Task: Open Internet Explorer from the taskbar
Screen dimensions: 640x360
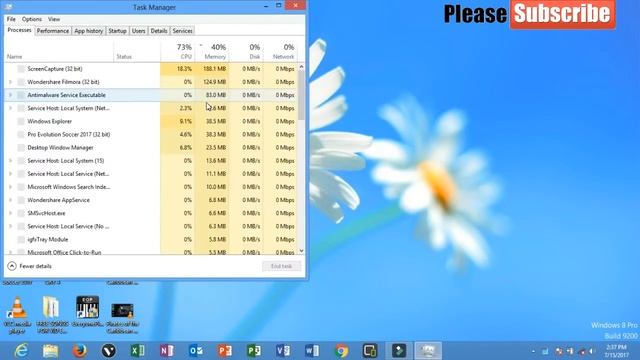Action: [21, 351]
